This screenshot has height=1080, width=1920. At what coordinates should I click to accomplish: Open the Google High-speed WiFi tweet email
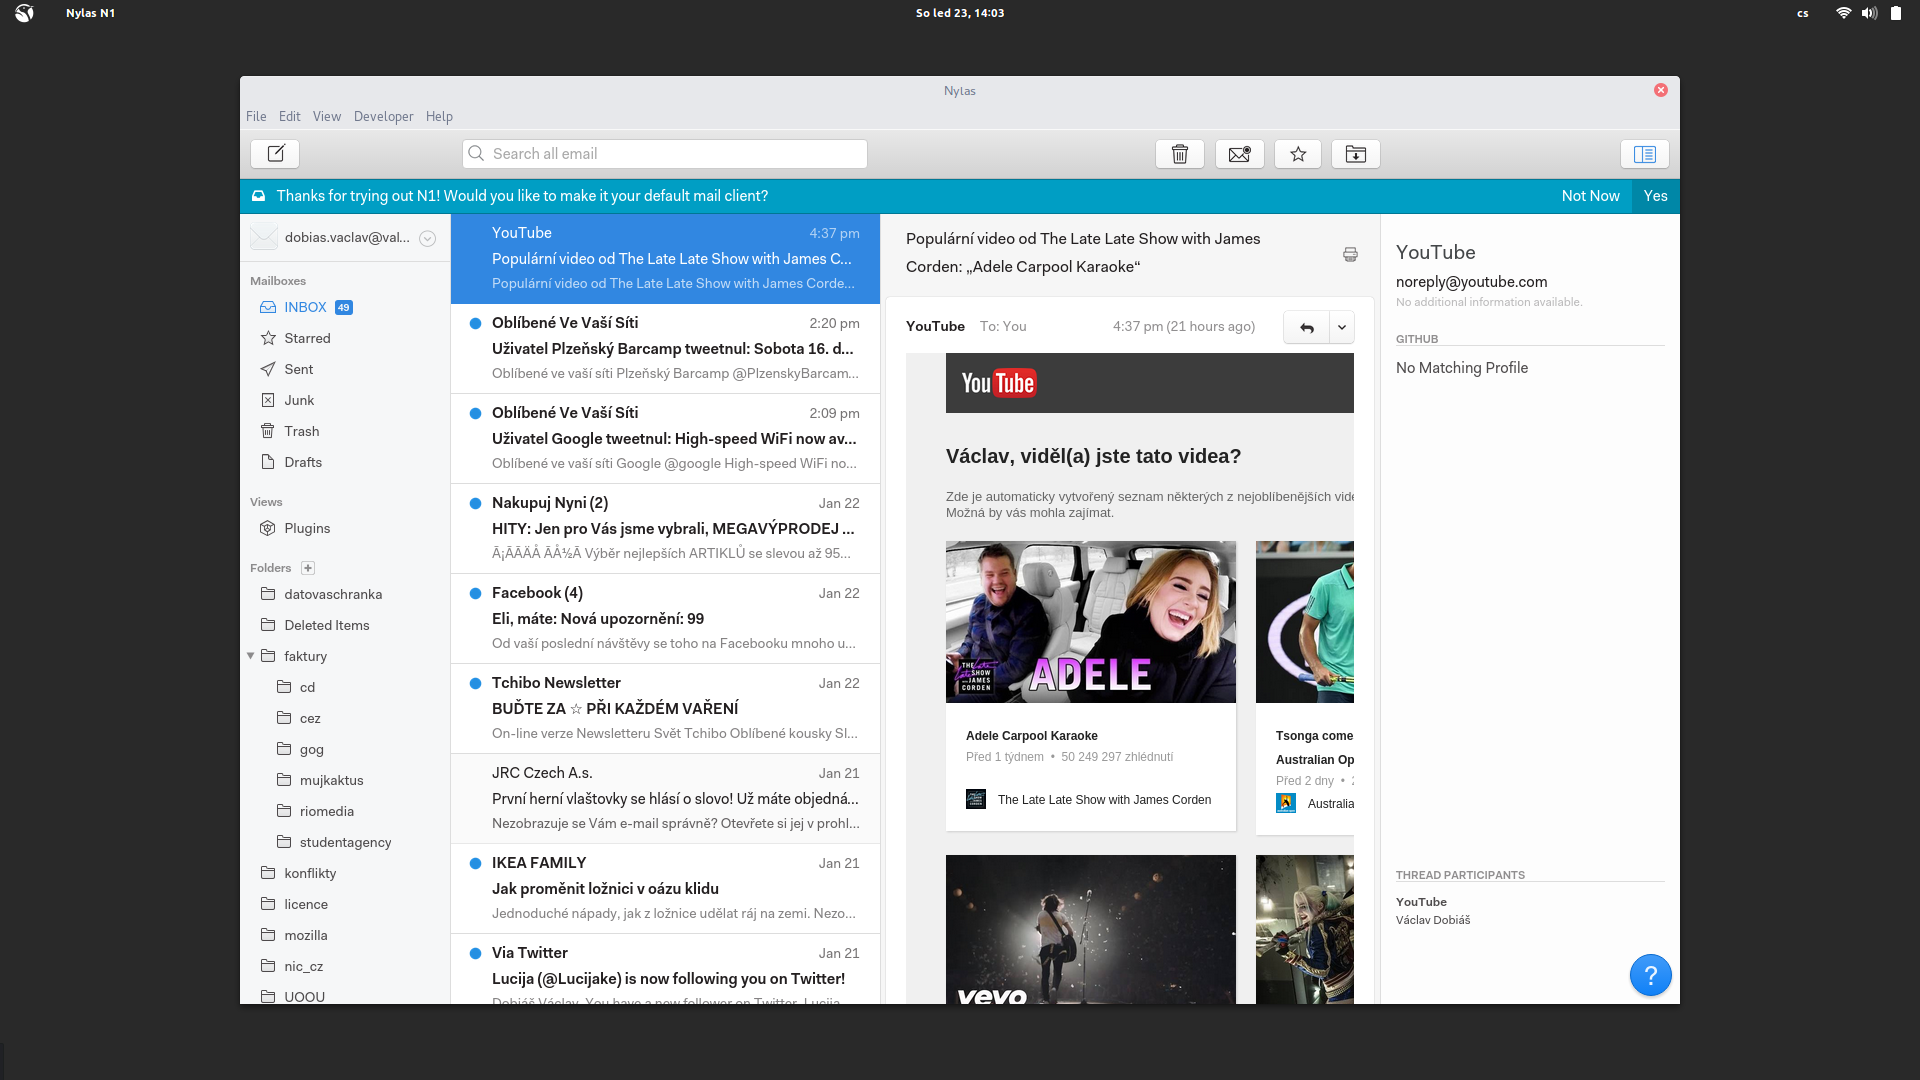click(665, 439)
